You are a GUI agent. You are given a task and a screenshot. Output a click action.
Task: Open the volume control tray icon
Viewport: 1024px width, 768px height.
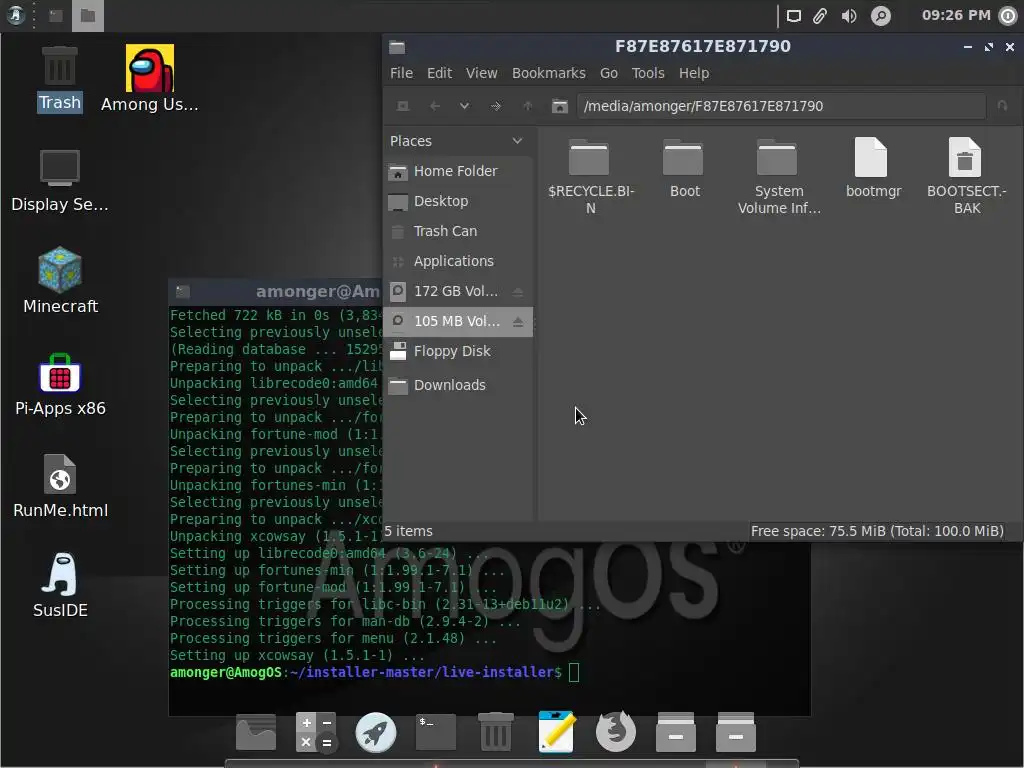pos(849,16)
